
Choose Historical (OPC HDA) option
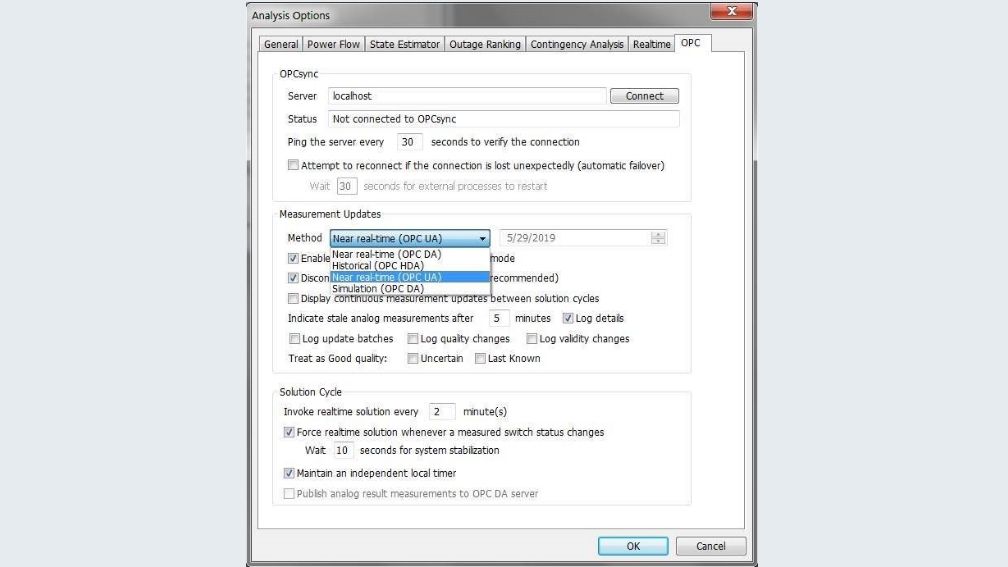(410, 266)
